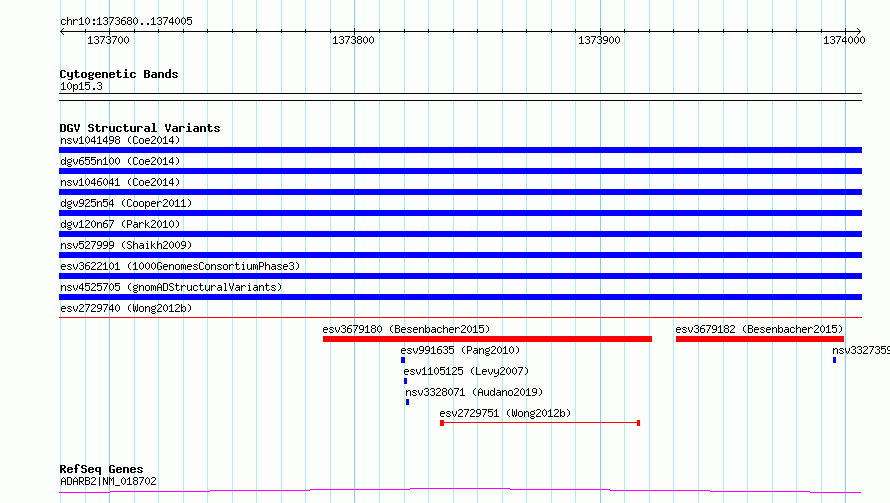
Task: Select the blue bar under dgv925n54
Action: coord(460,213)
